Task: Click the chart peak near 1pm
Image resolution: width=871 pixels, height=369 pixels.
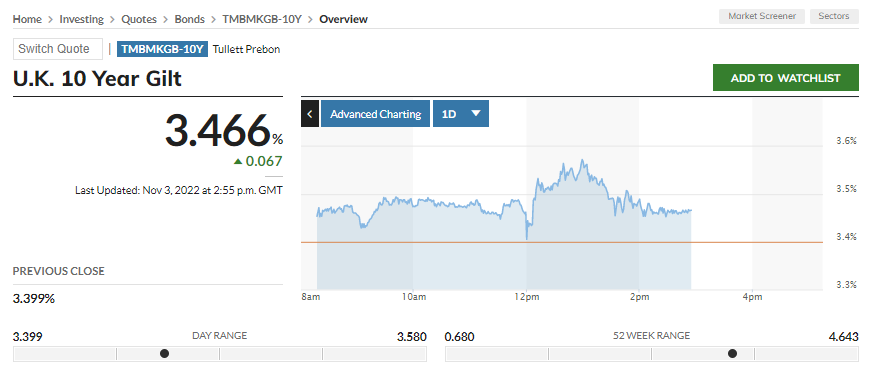Action: [582, 161]
